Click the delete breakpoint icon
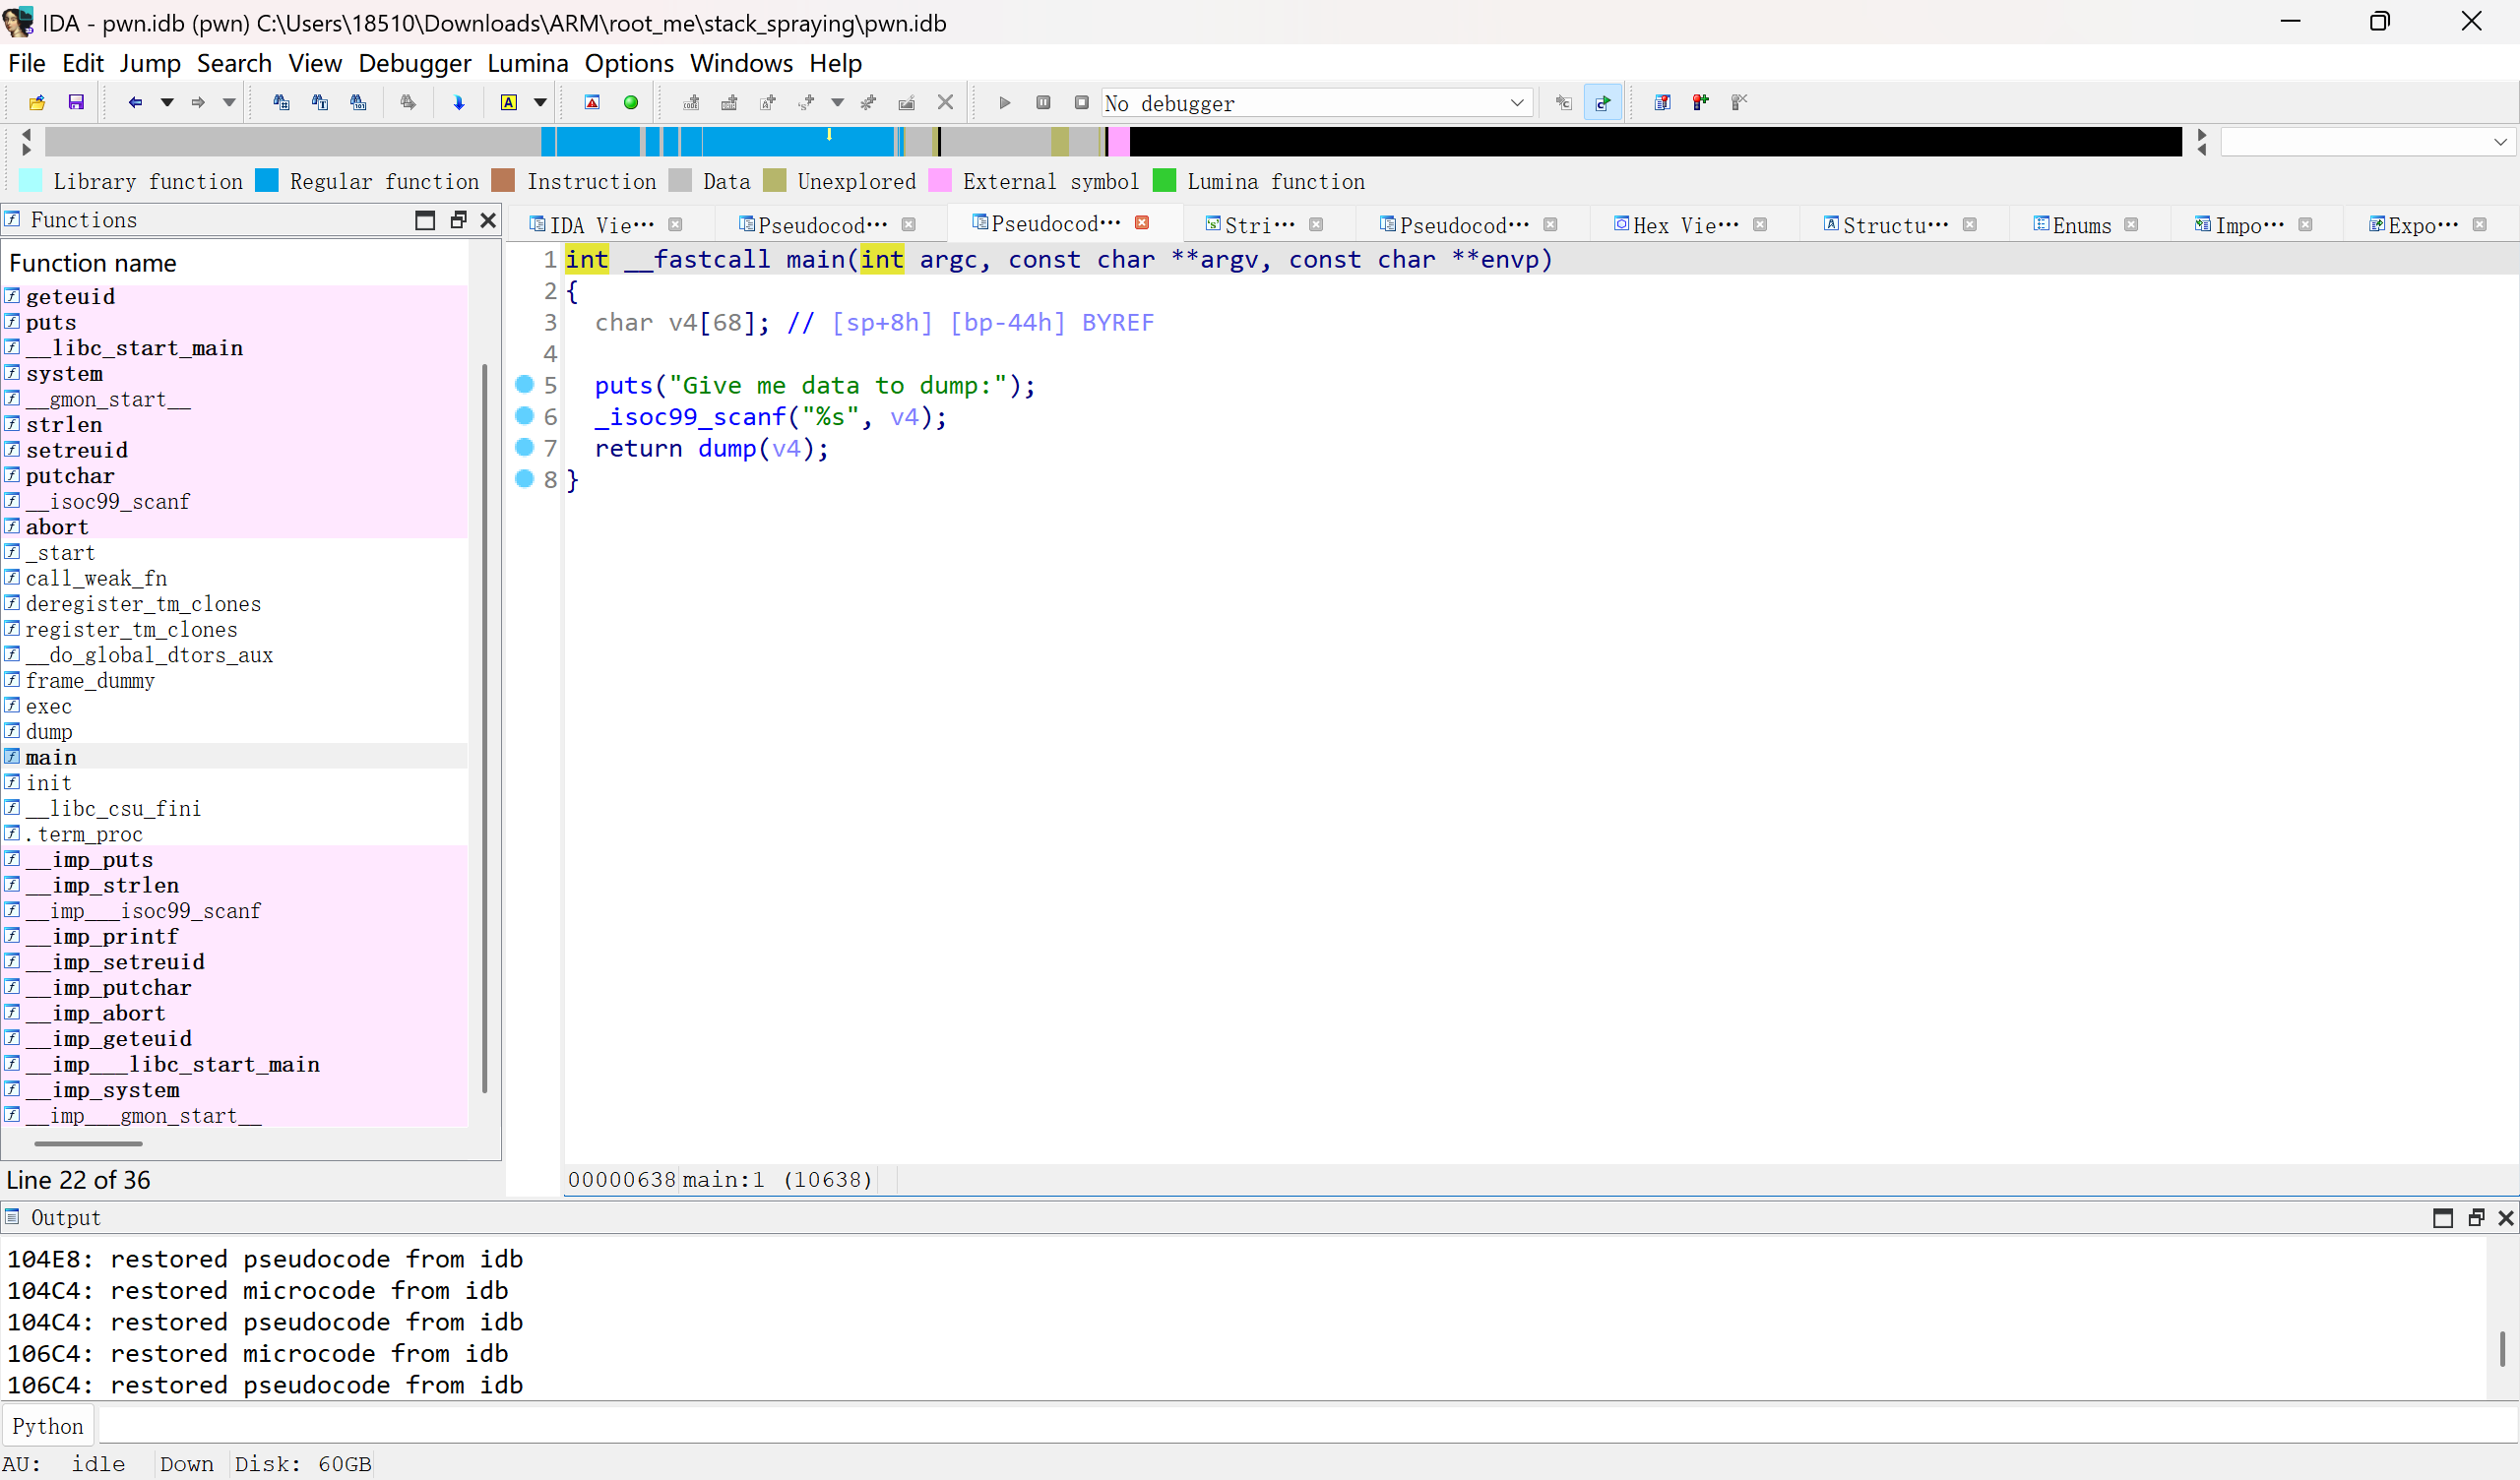Screen dimensions: 2520x1480 tap(1740, 102)
